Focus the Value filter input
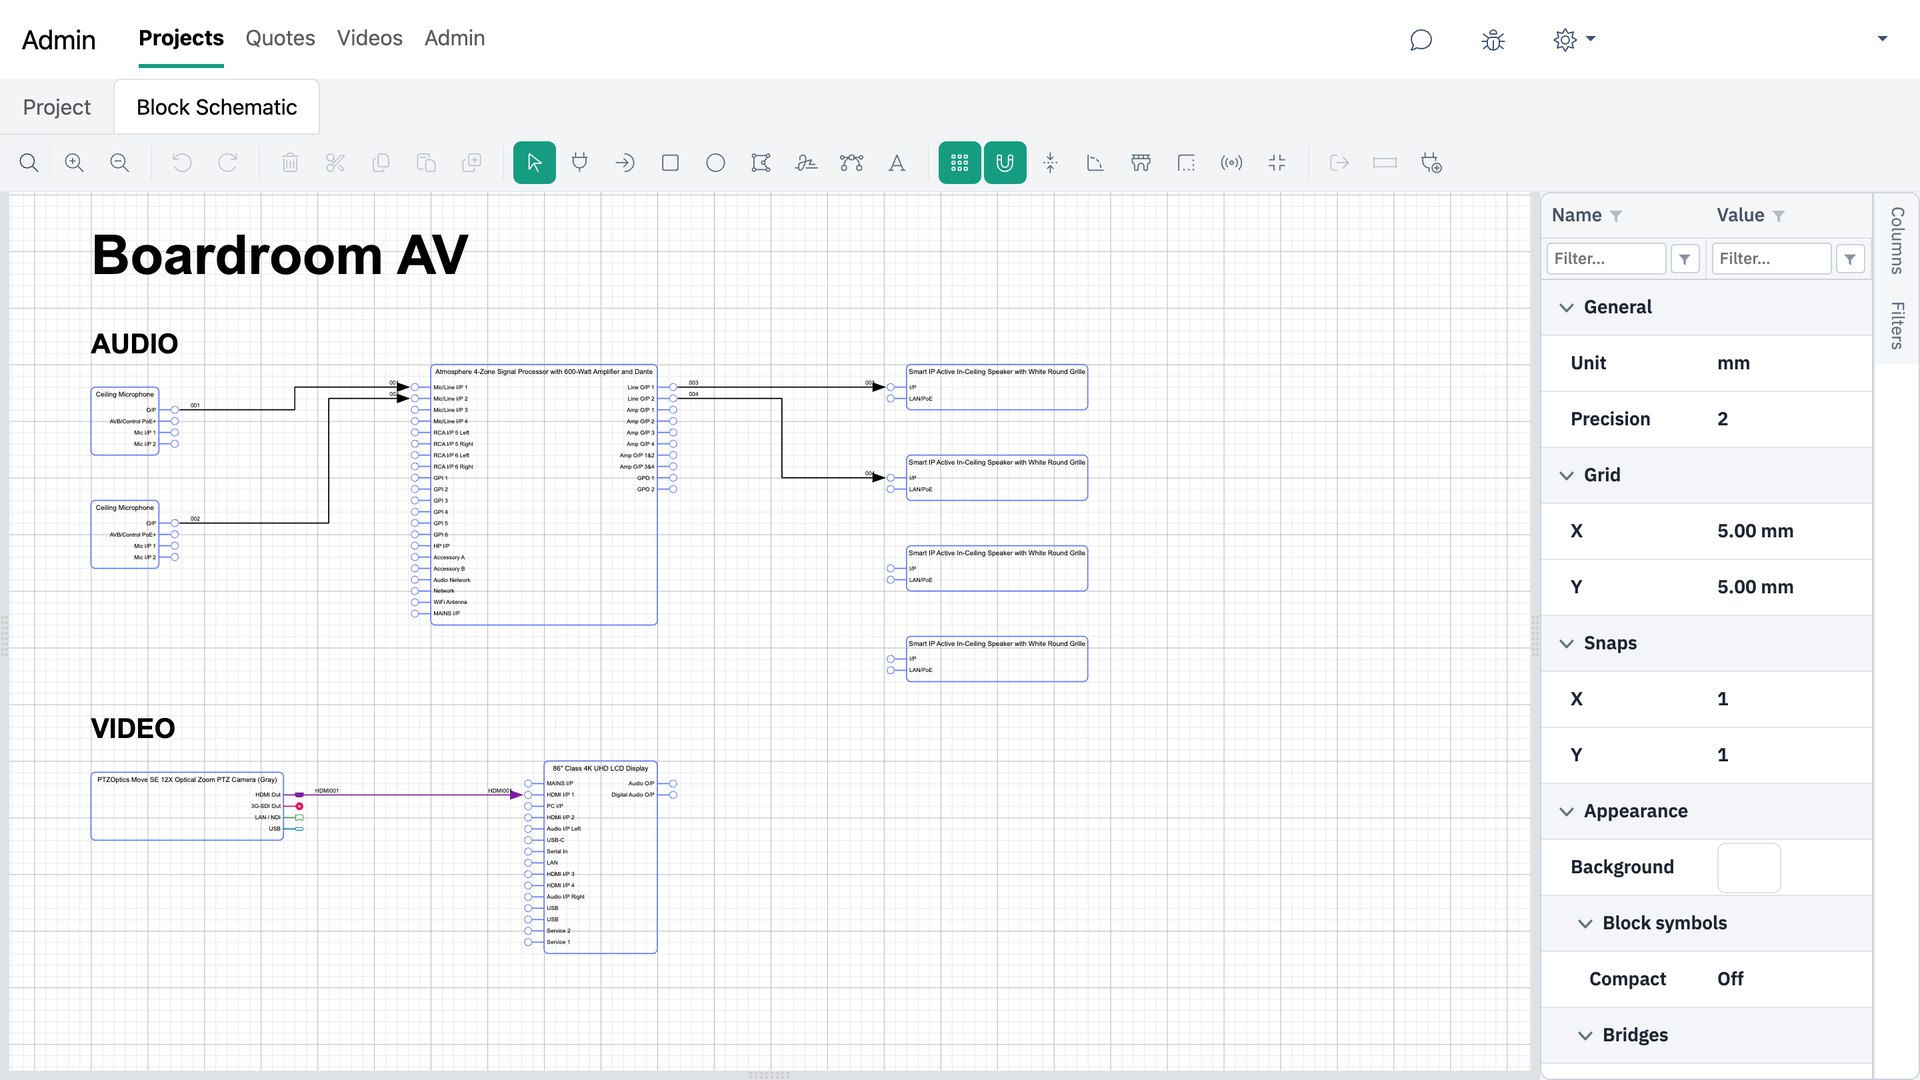 pos(1771,259)
